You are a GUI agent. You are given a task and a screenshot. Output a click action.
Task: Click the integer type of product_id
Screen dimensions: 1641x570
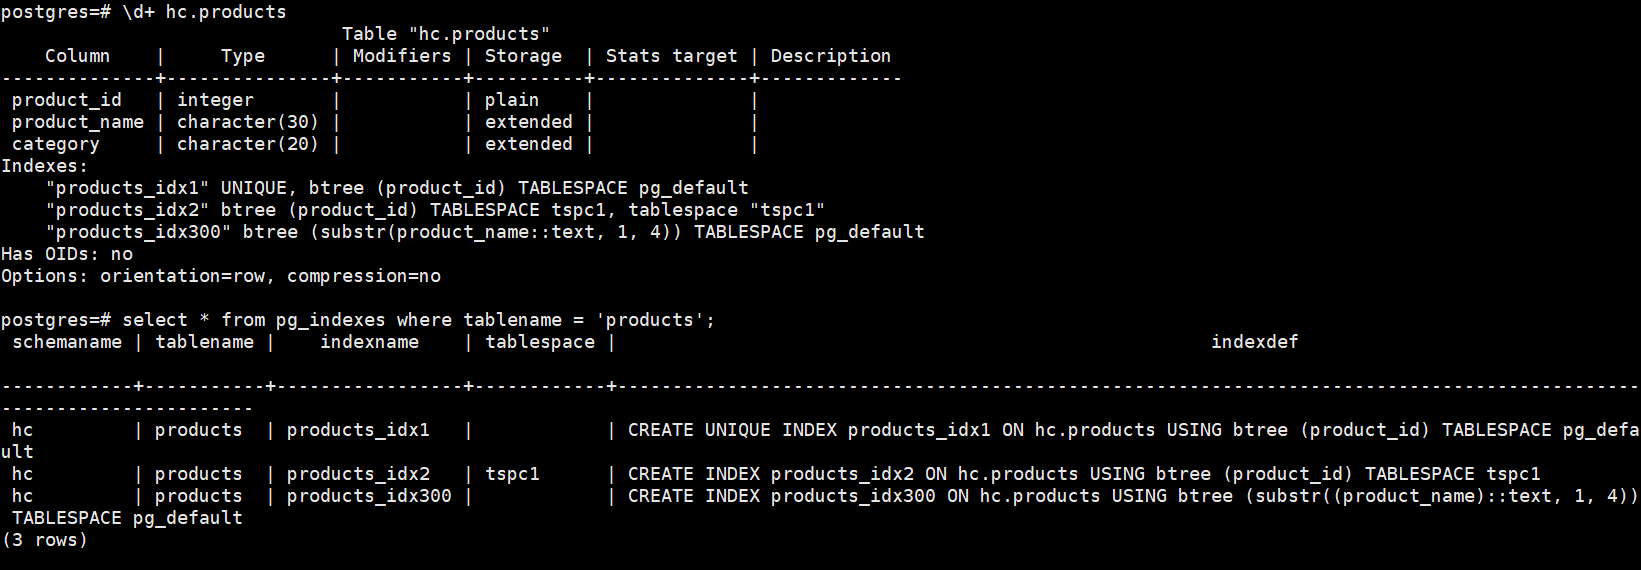(215, 100)
